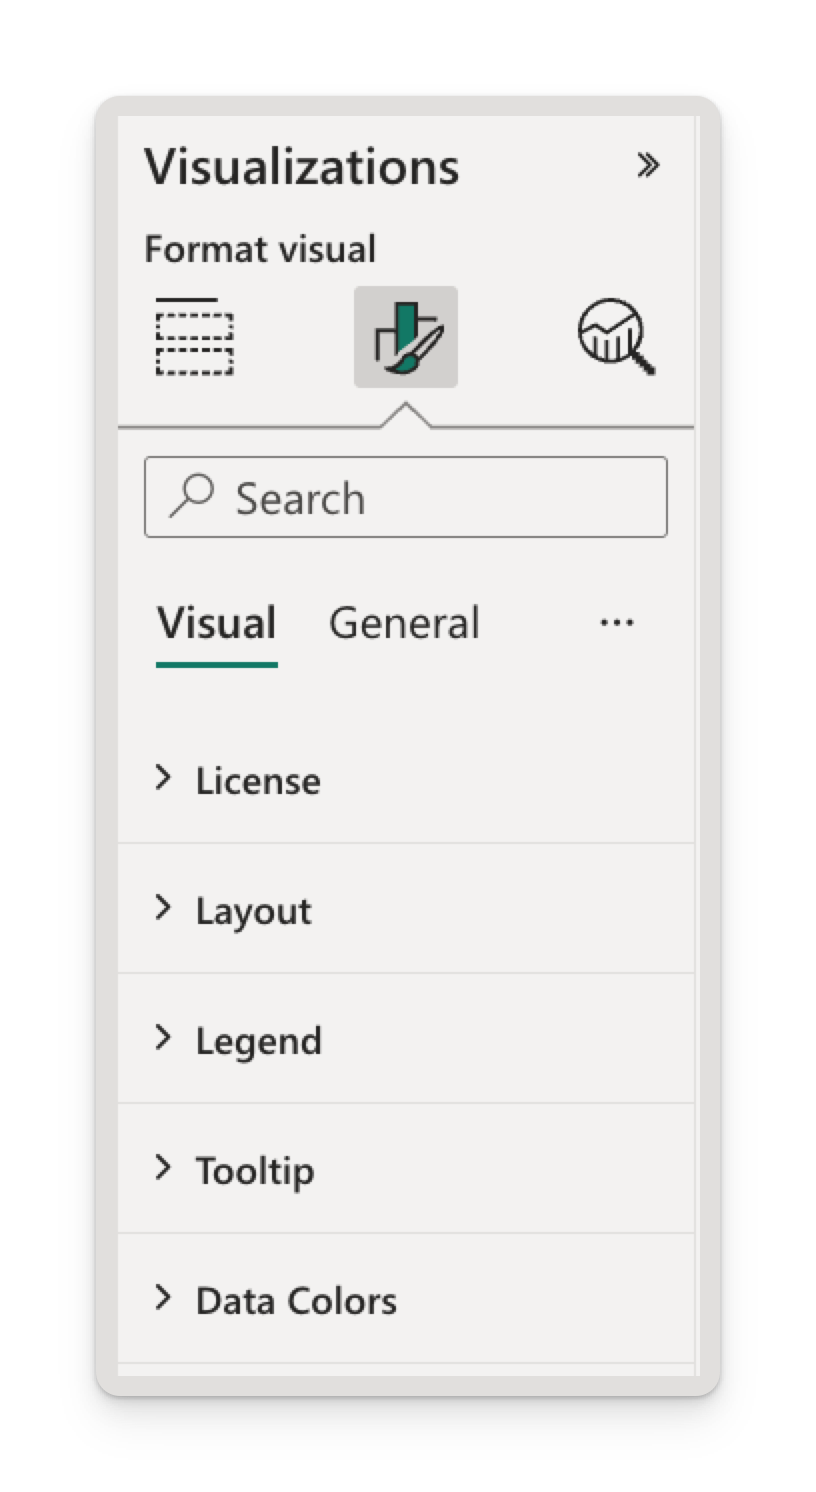Click the License card label
816x1492 pixels.
click(258, 781)
